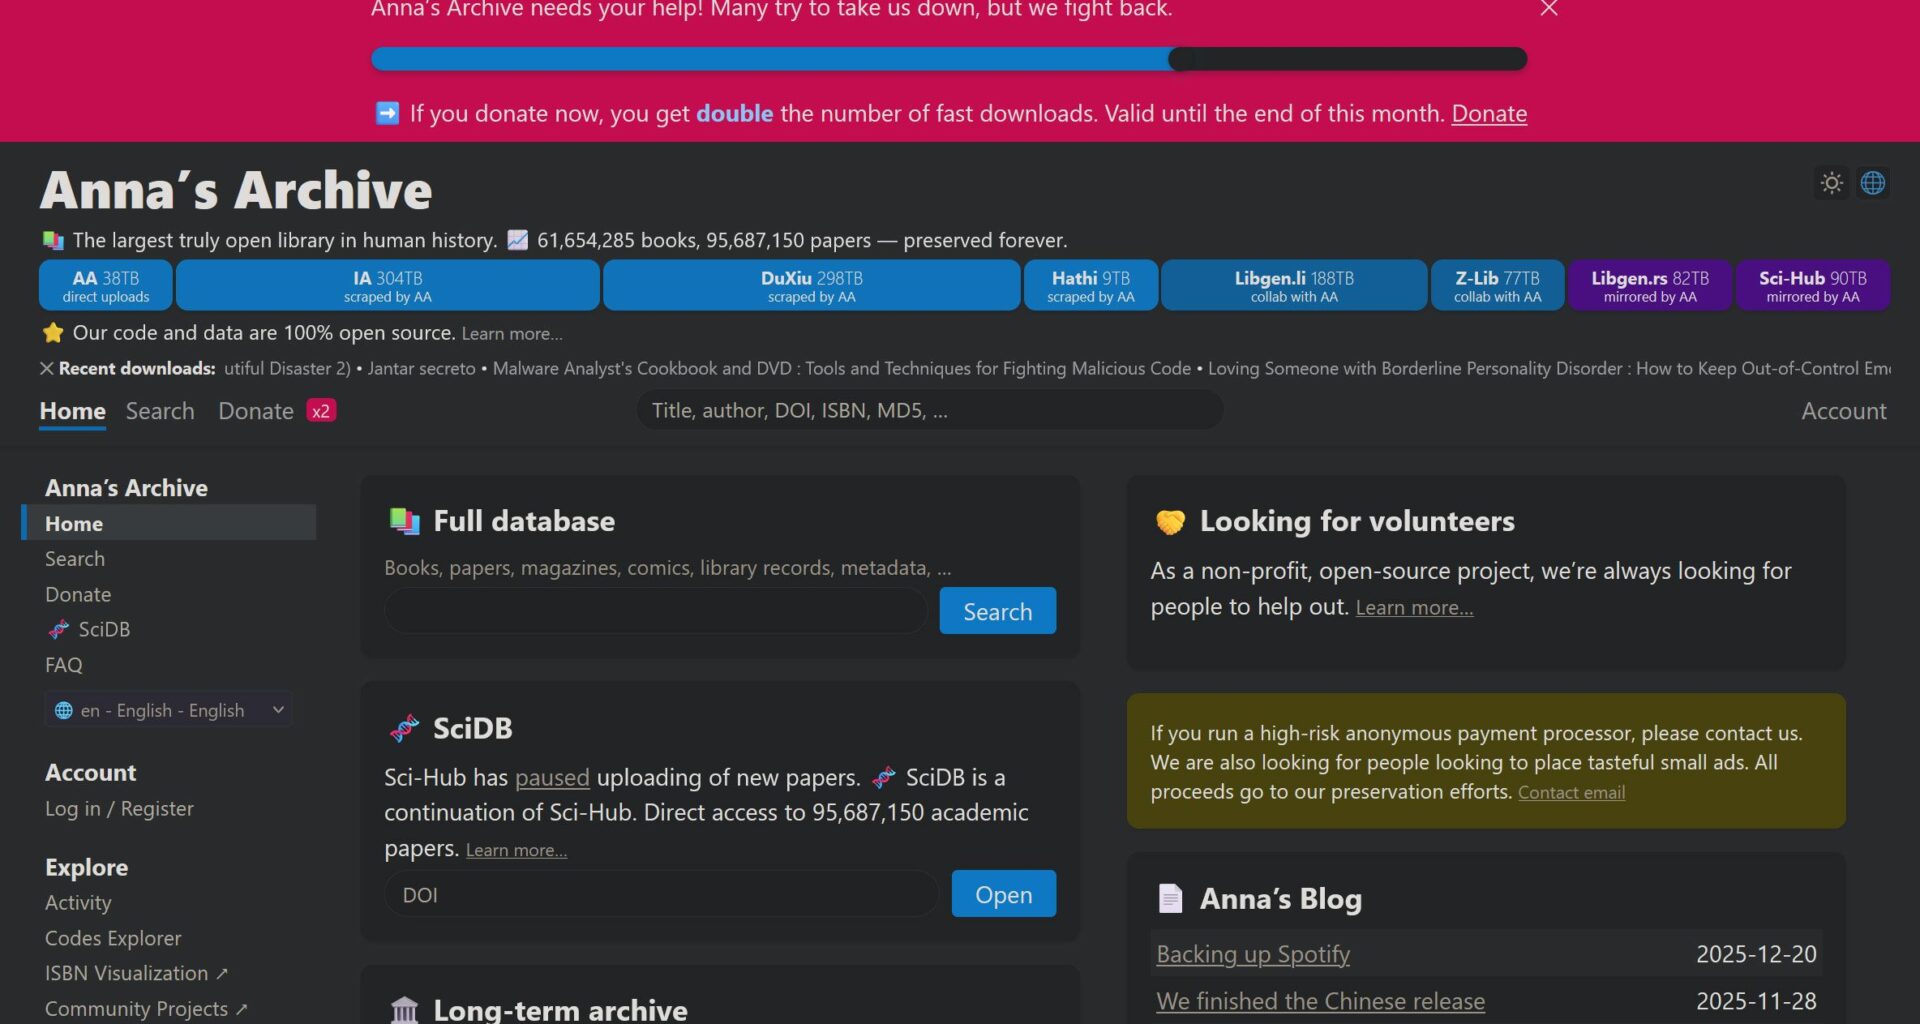Select the Sci-Hub 90TB dataset badge
This screenshot has height=1024, width=1920.
coord(1812,285)
